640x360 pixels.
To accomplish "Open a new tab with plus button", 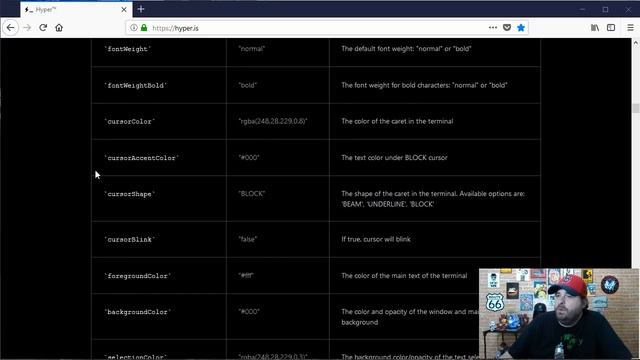I will tap(141, 9).
